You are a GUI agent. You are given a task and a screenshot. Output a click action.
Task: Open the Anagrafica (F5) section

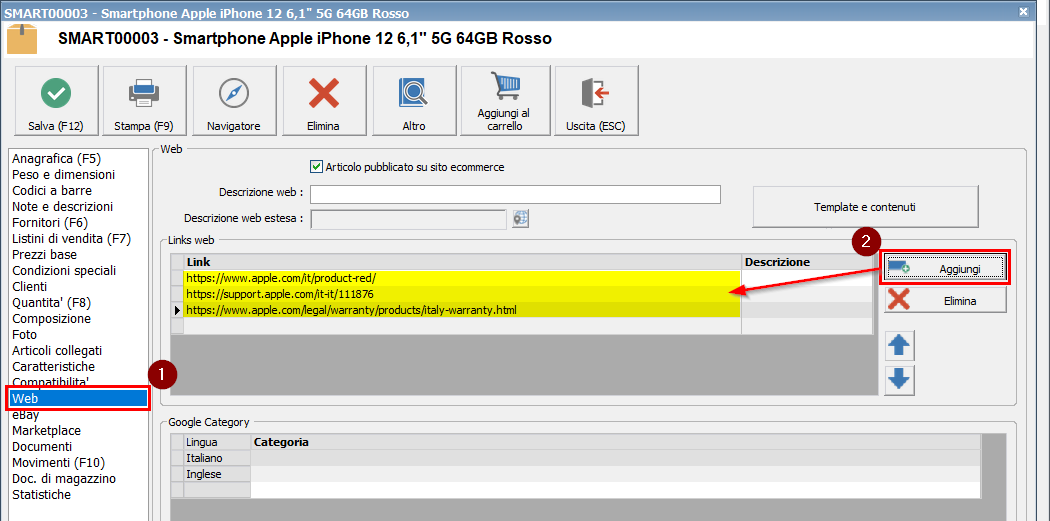point(57,159)
